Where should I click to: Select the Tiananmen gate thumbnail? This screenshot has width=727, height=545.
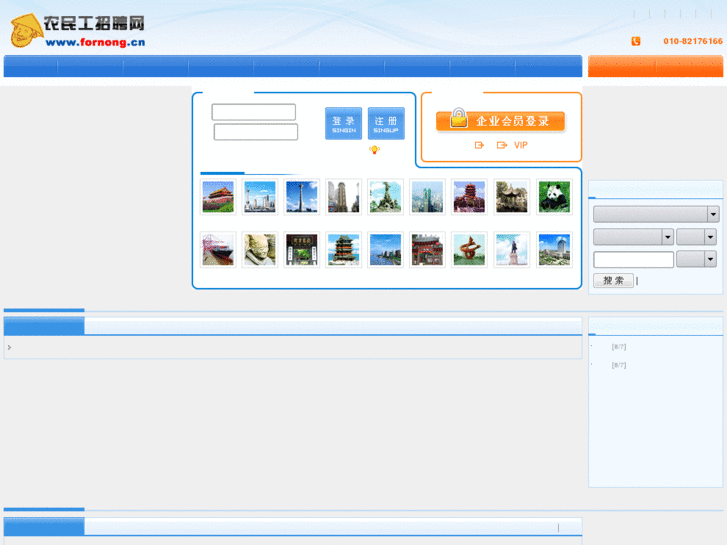pyautogui.click(x=218, y=197)
